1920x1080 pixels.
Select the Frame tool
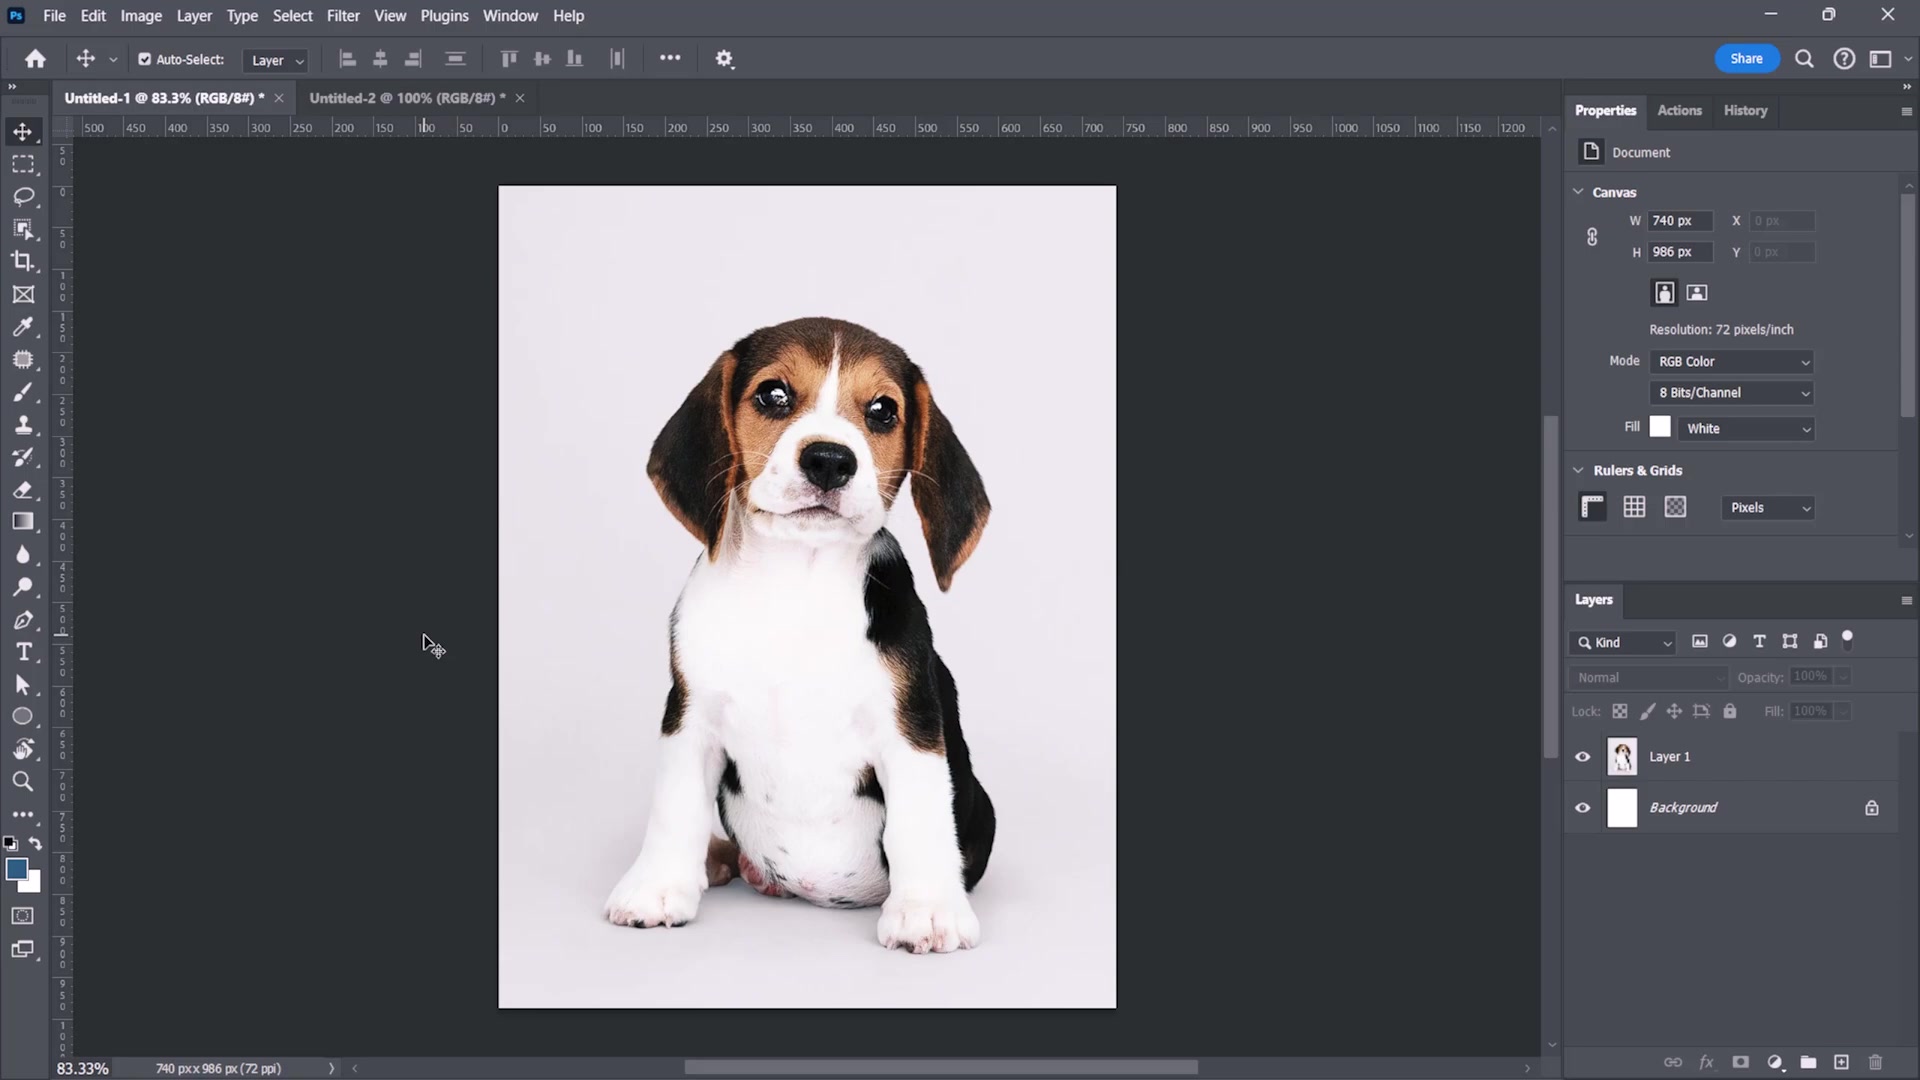23,294
